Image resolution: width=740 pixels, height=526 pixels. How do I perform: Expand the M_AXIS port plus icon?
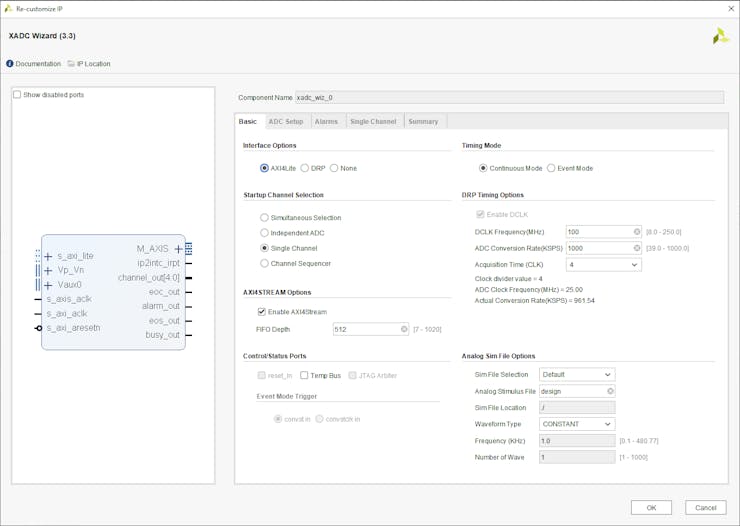(x=179, y=249)
